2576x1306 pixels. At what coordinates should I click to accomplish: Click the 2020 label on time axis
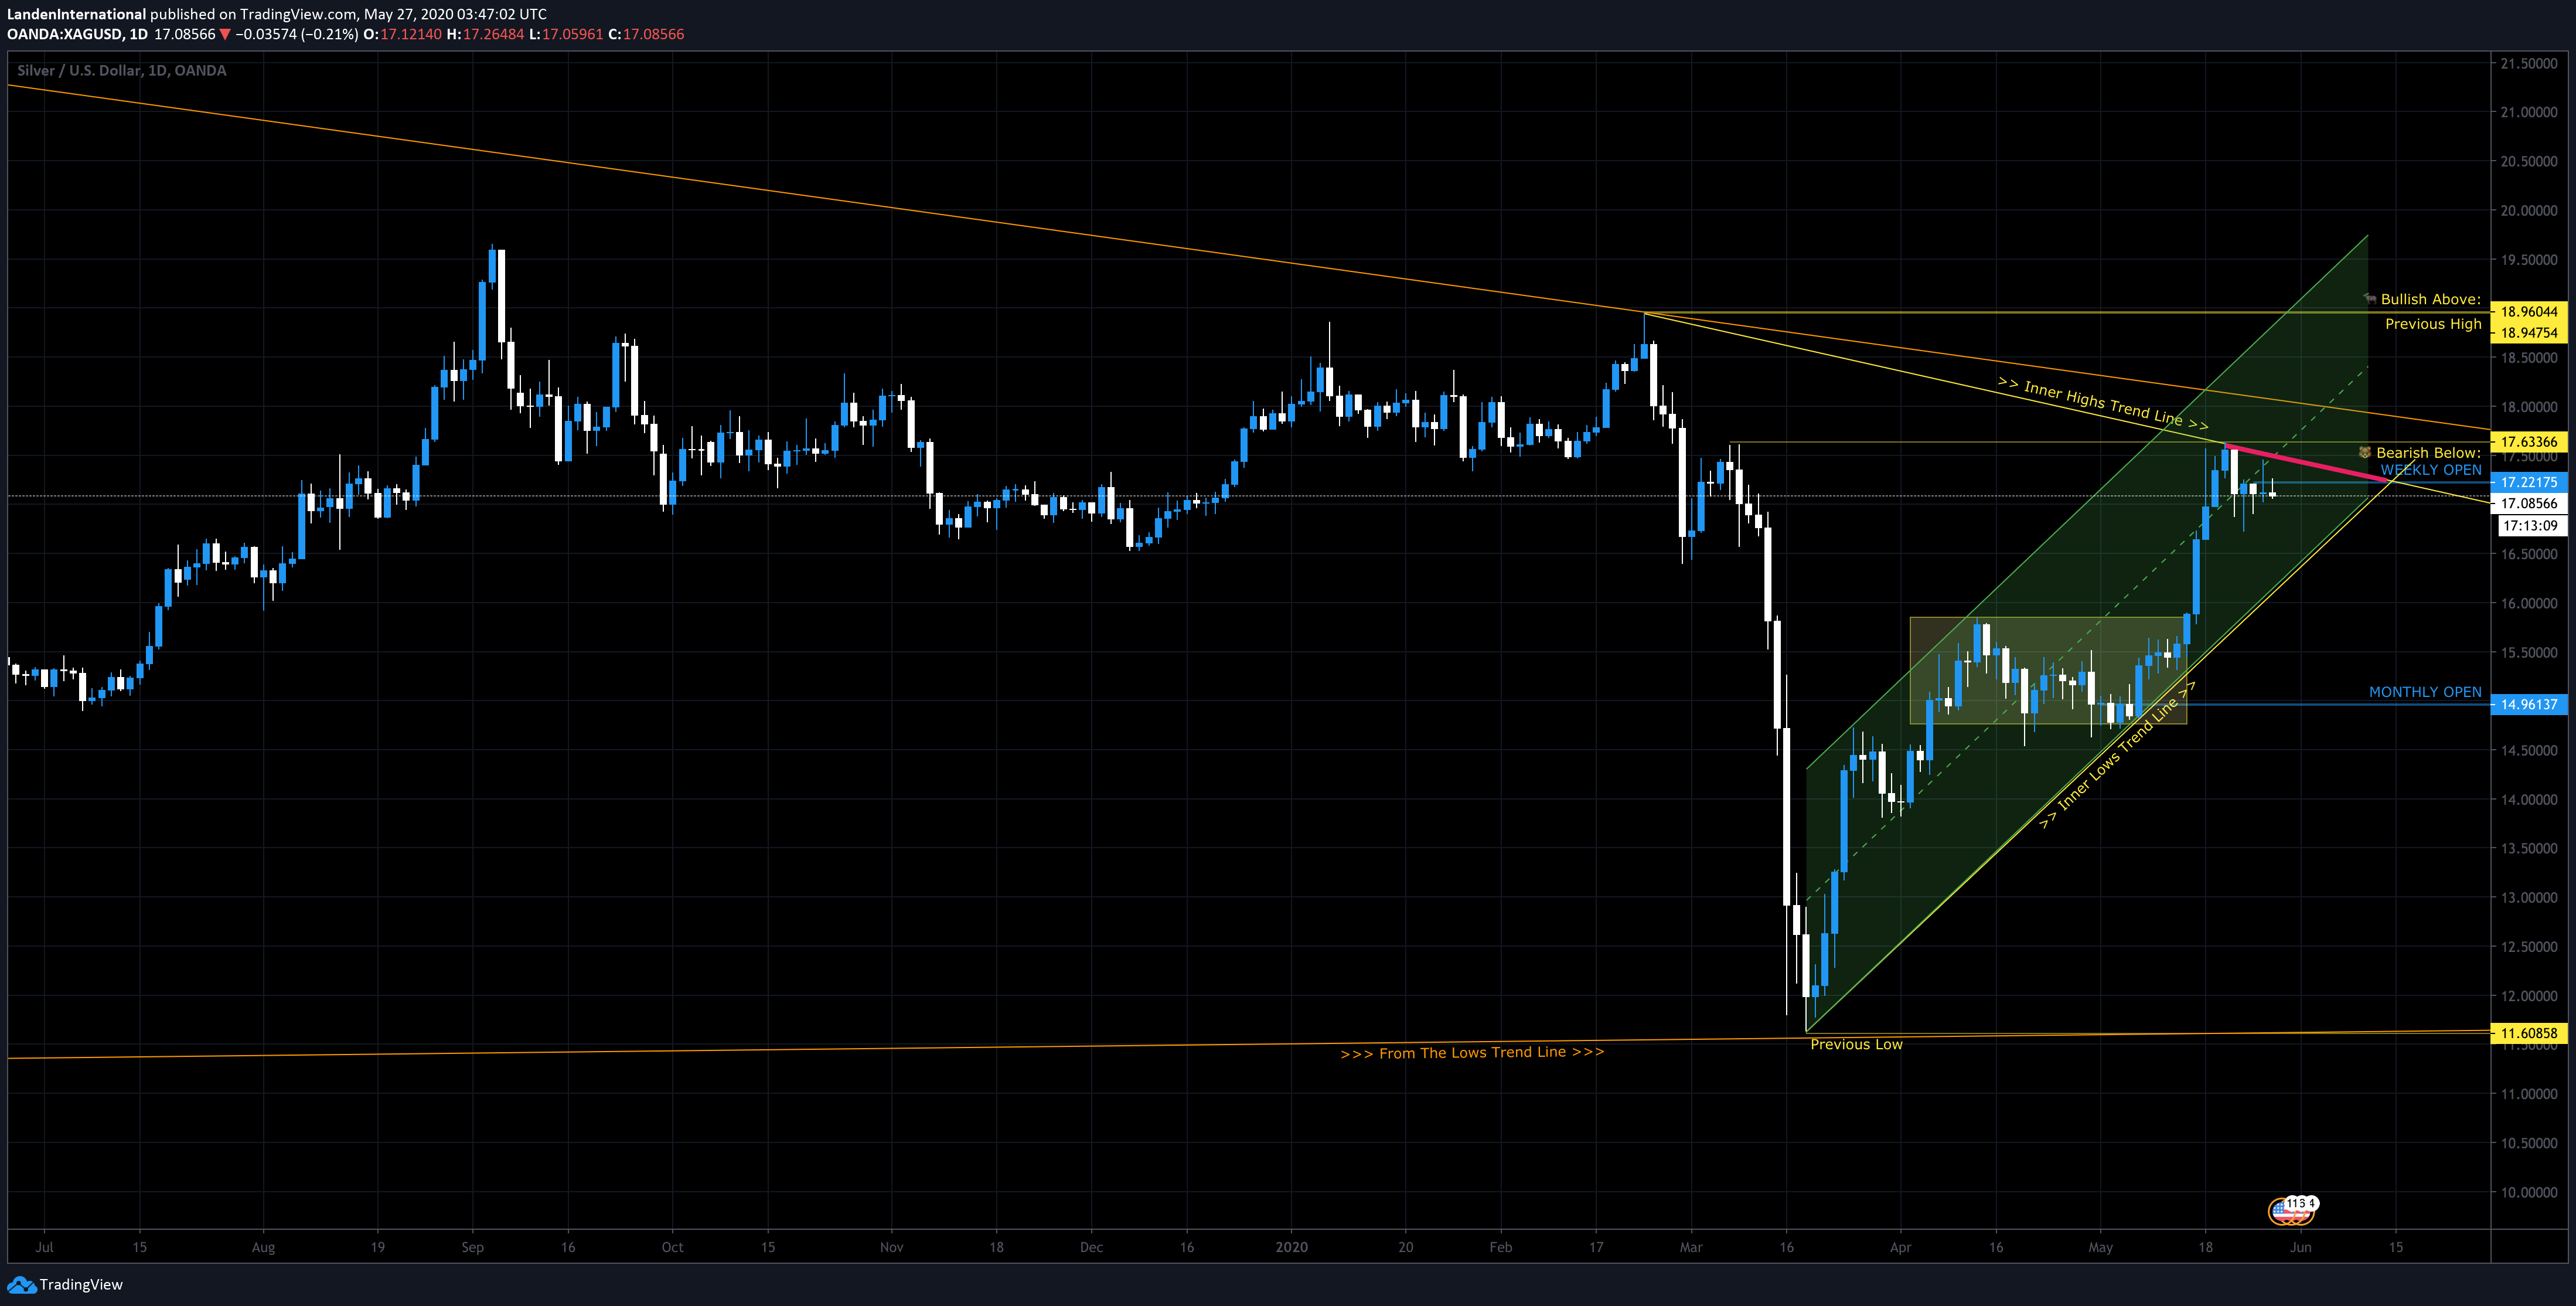(1291, 1247)
